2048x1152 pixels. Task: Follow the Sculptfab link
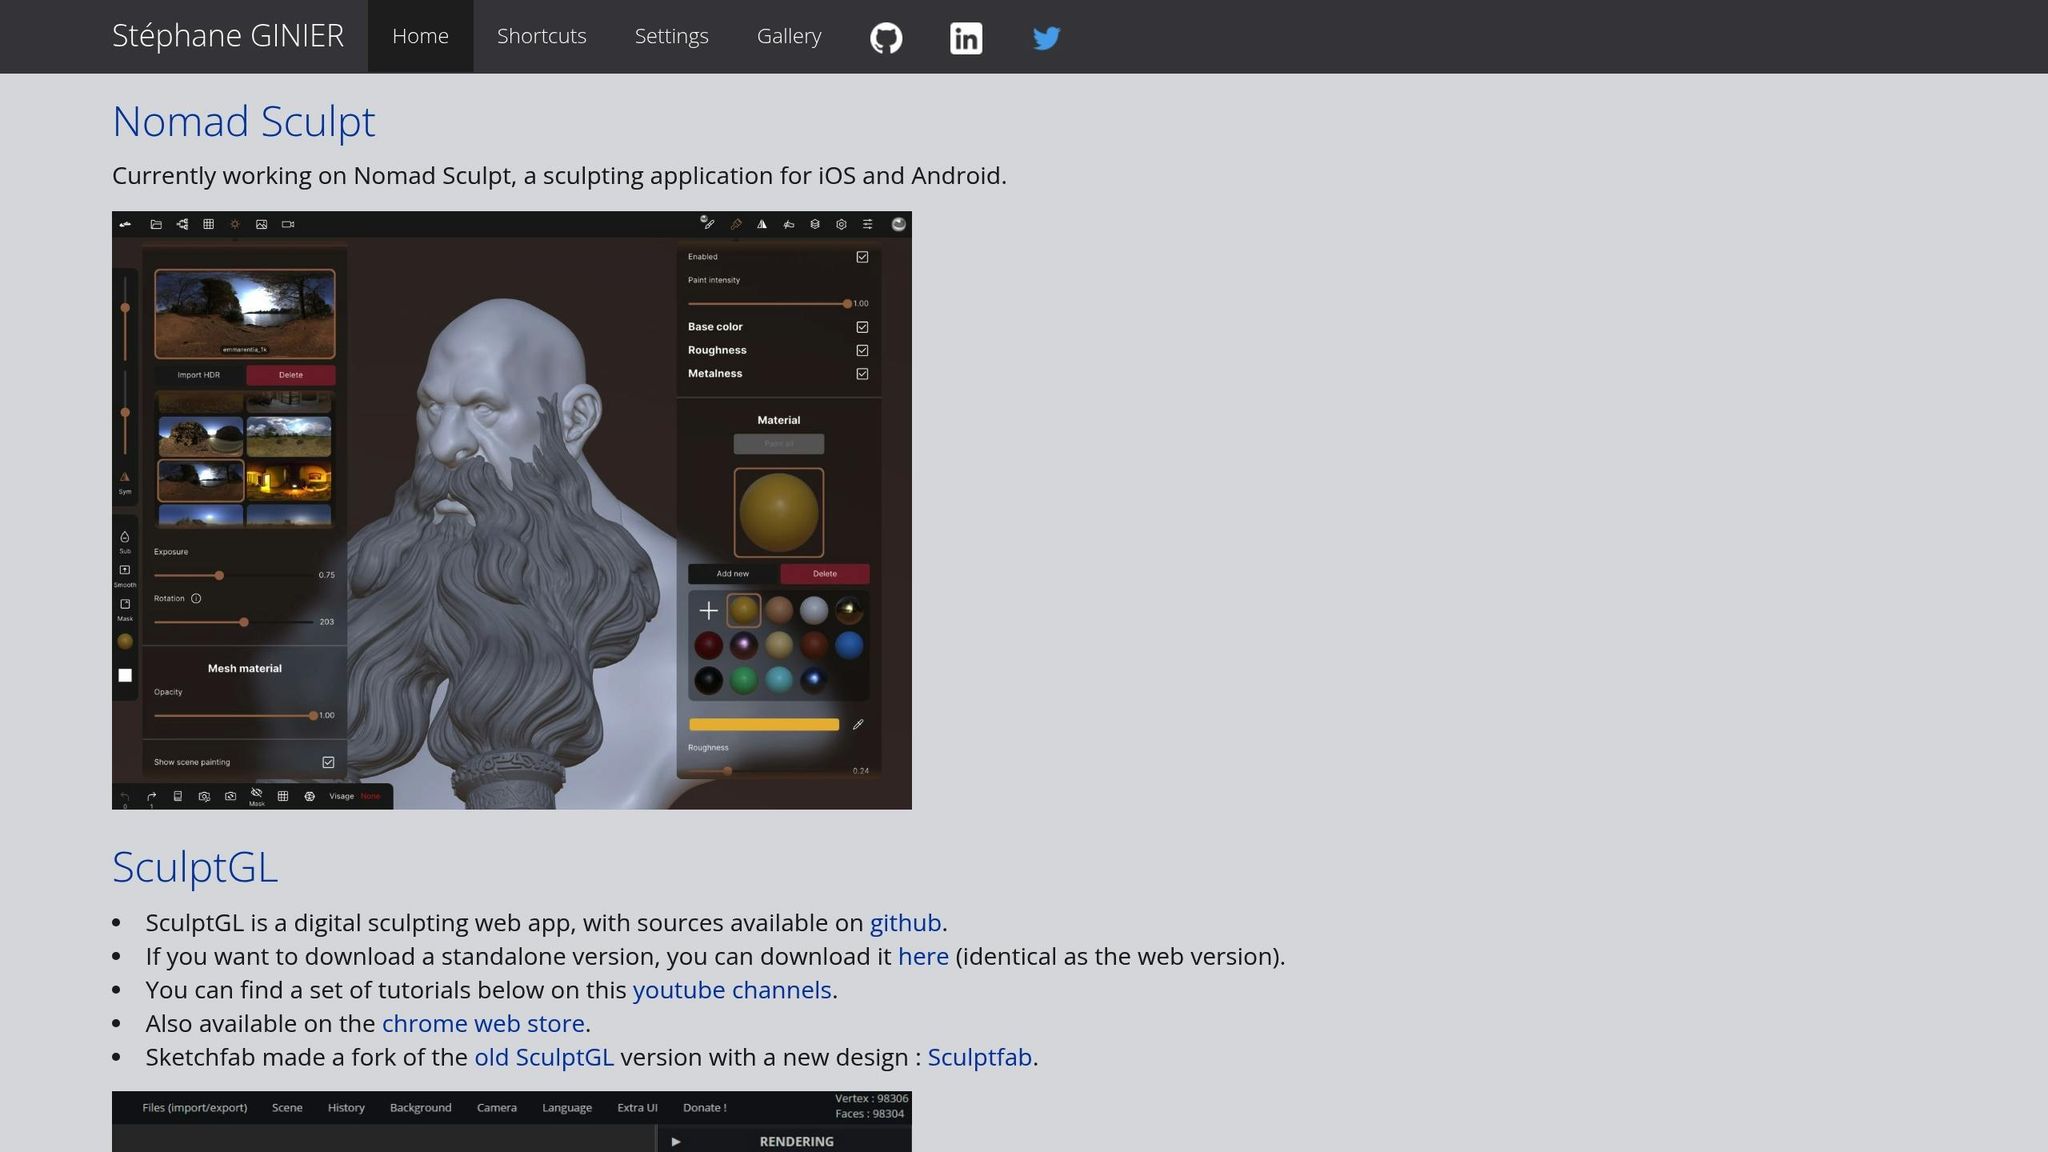click(979, 1057)
